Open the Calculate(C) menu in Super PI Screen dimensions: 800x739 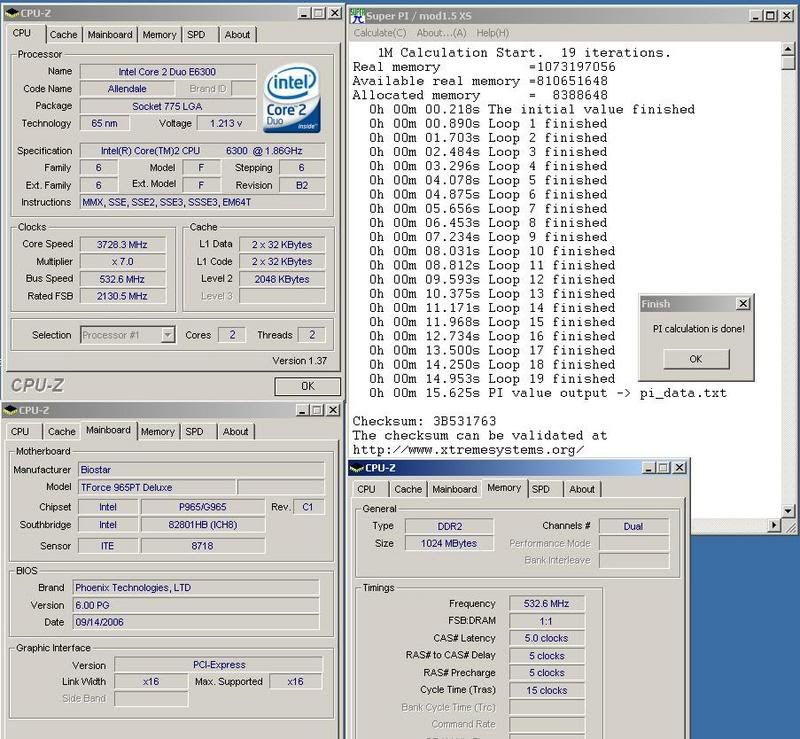(x=380, y=33)
